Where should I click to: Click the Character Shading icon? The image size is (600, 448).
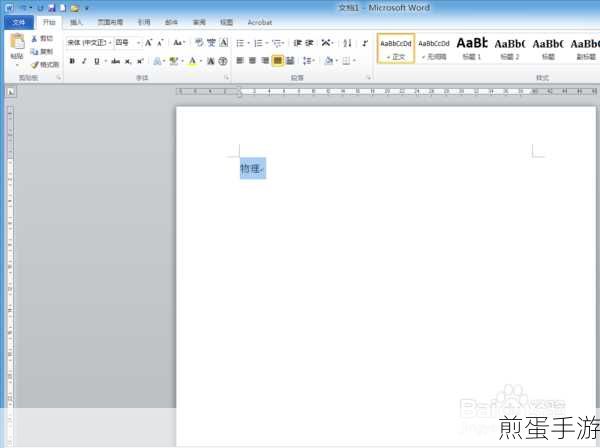(x=211, y=61)
